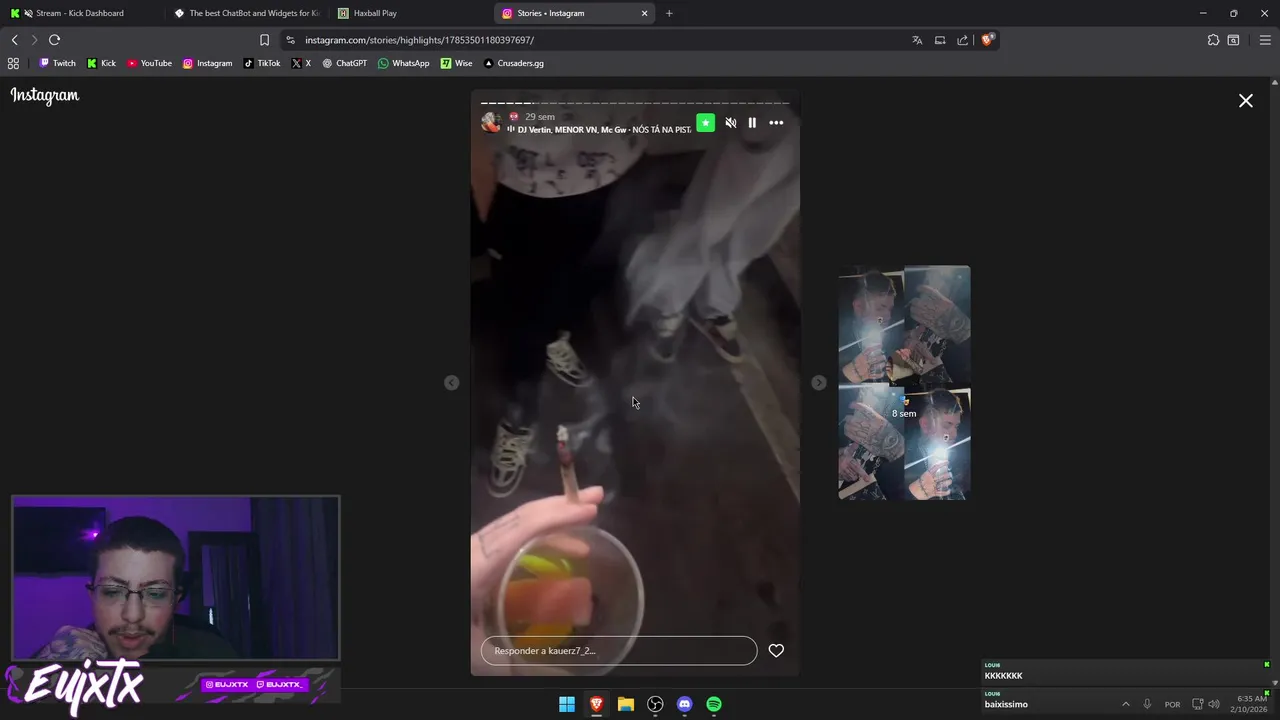This screenshot has width=1280, height=720.
Task: Click the picture-in-picture icon in the address bar
Action: coord(940,40)
